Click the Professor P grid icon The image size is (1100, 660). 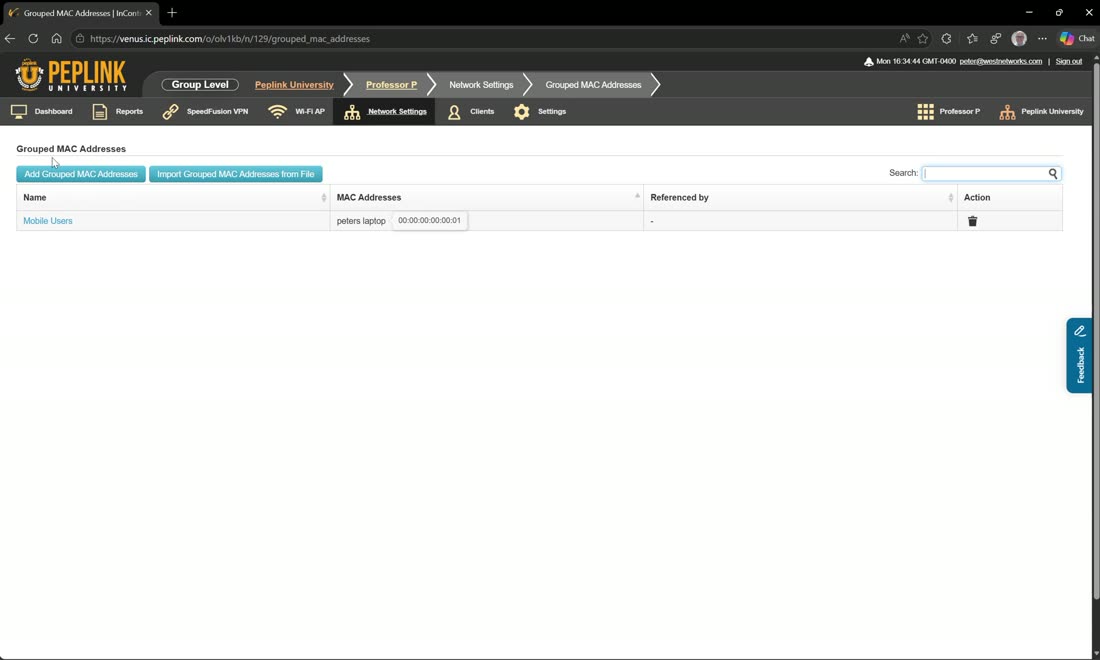coord(925,112)
